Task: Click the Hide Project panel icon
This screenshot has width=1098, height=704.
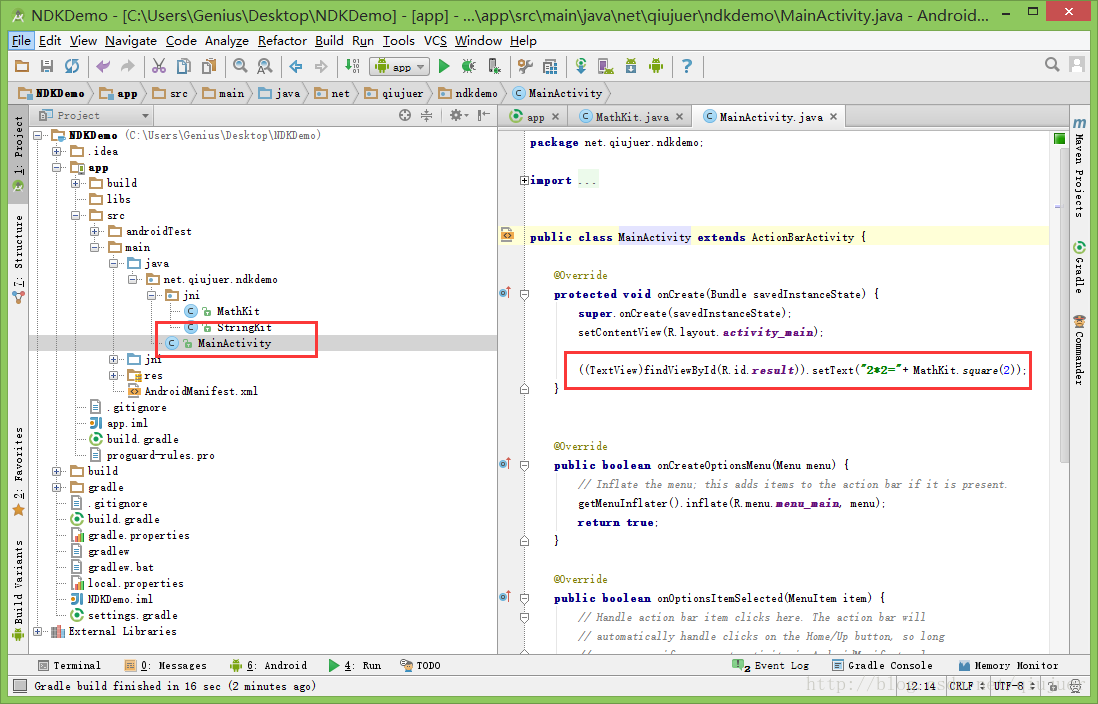Action: point(483,116)
